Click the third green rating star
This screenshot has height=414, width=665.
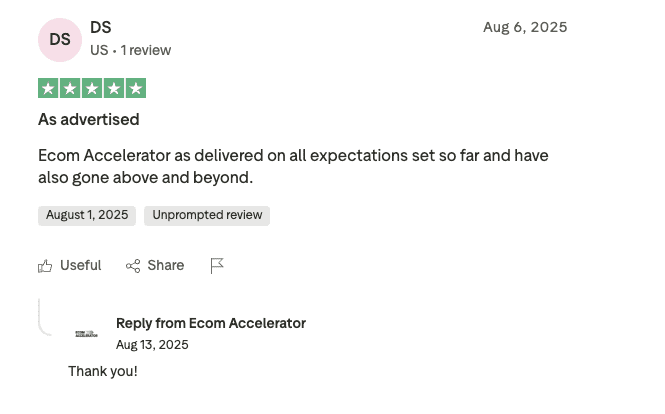[92, 88]
